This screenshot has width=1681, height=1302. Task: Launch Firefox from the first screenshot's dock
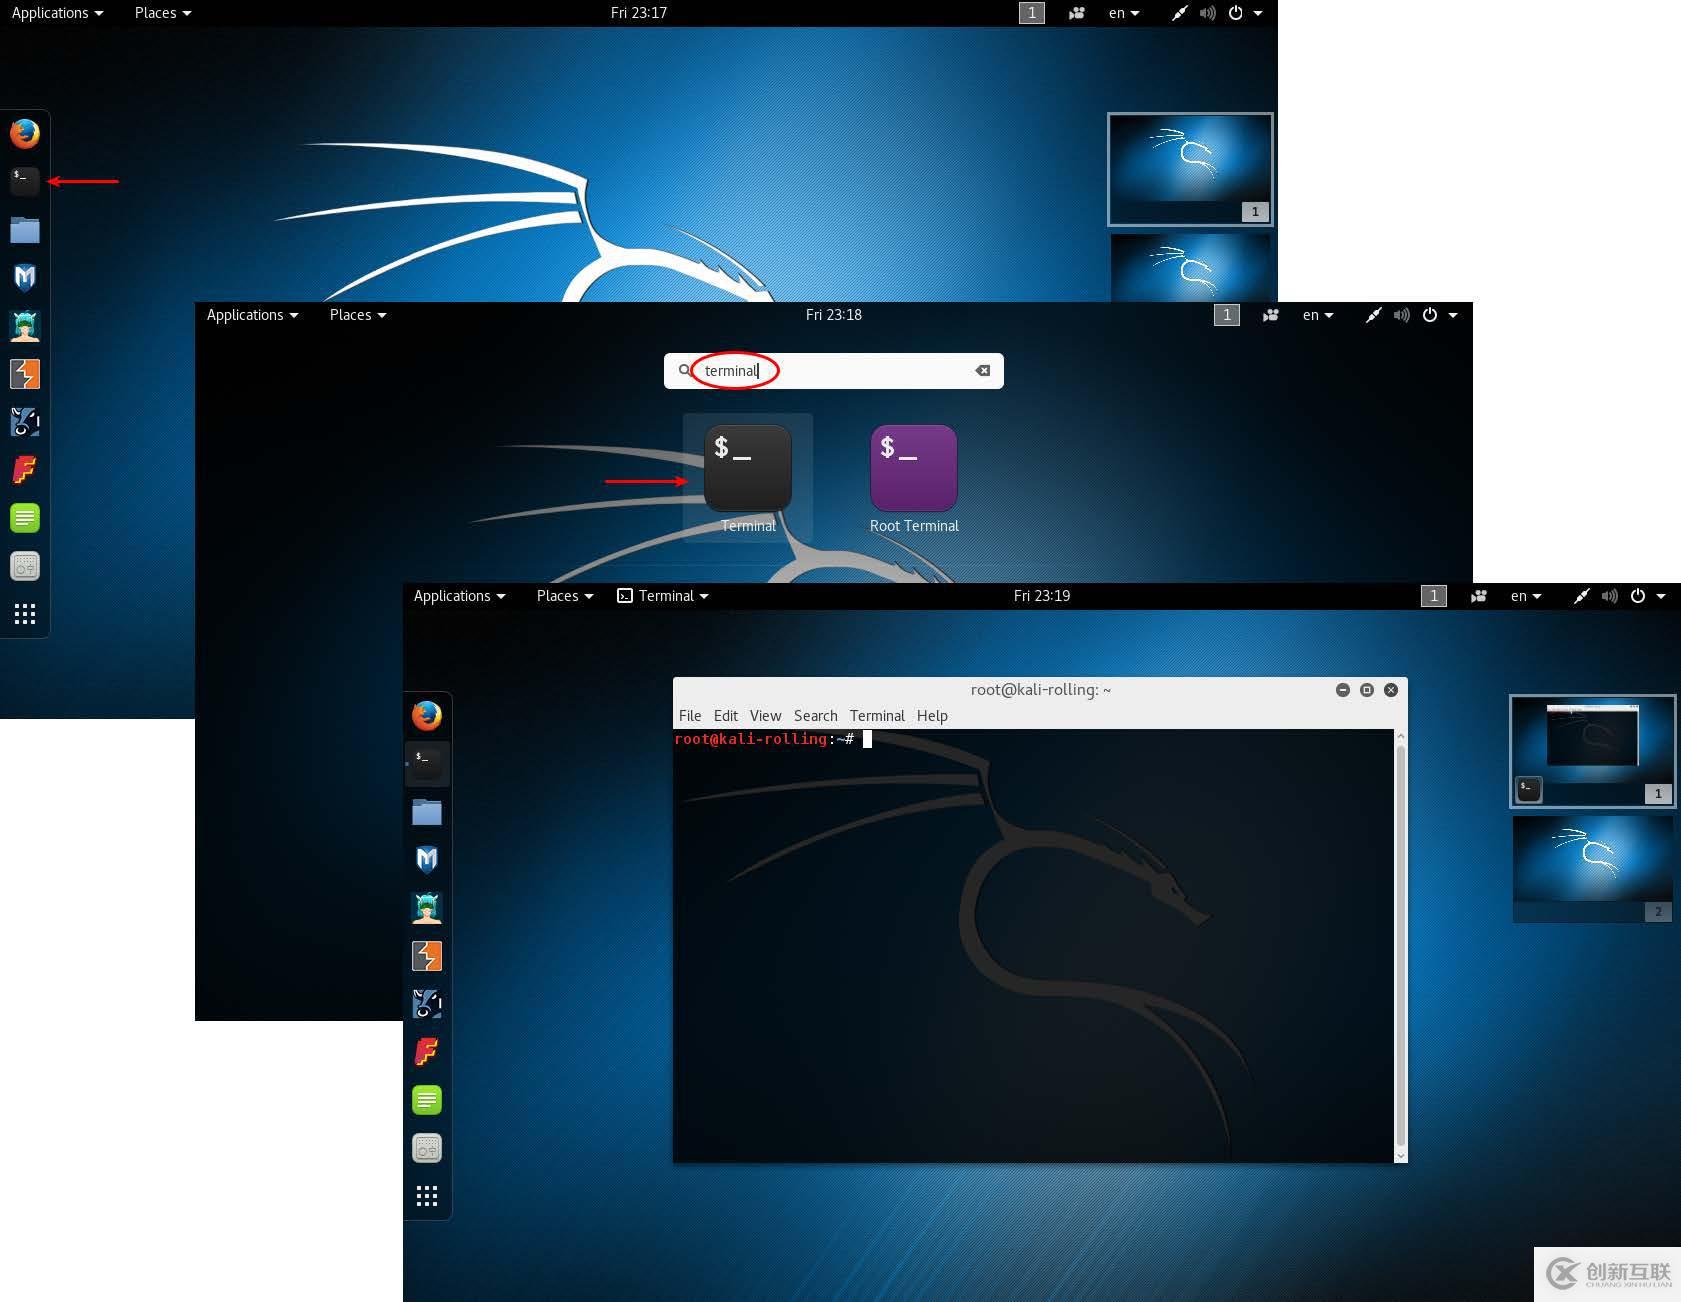click(x=25, y=133)
